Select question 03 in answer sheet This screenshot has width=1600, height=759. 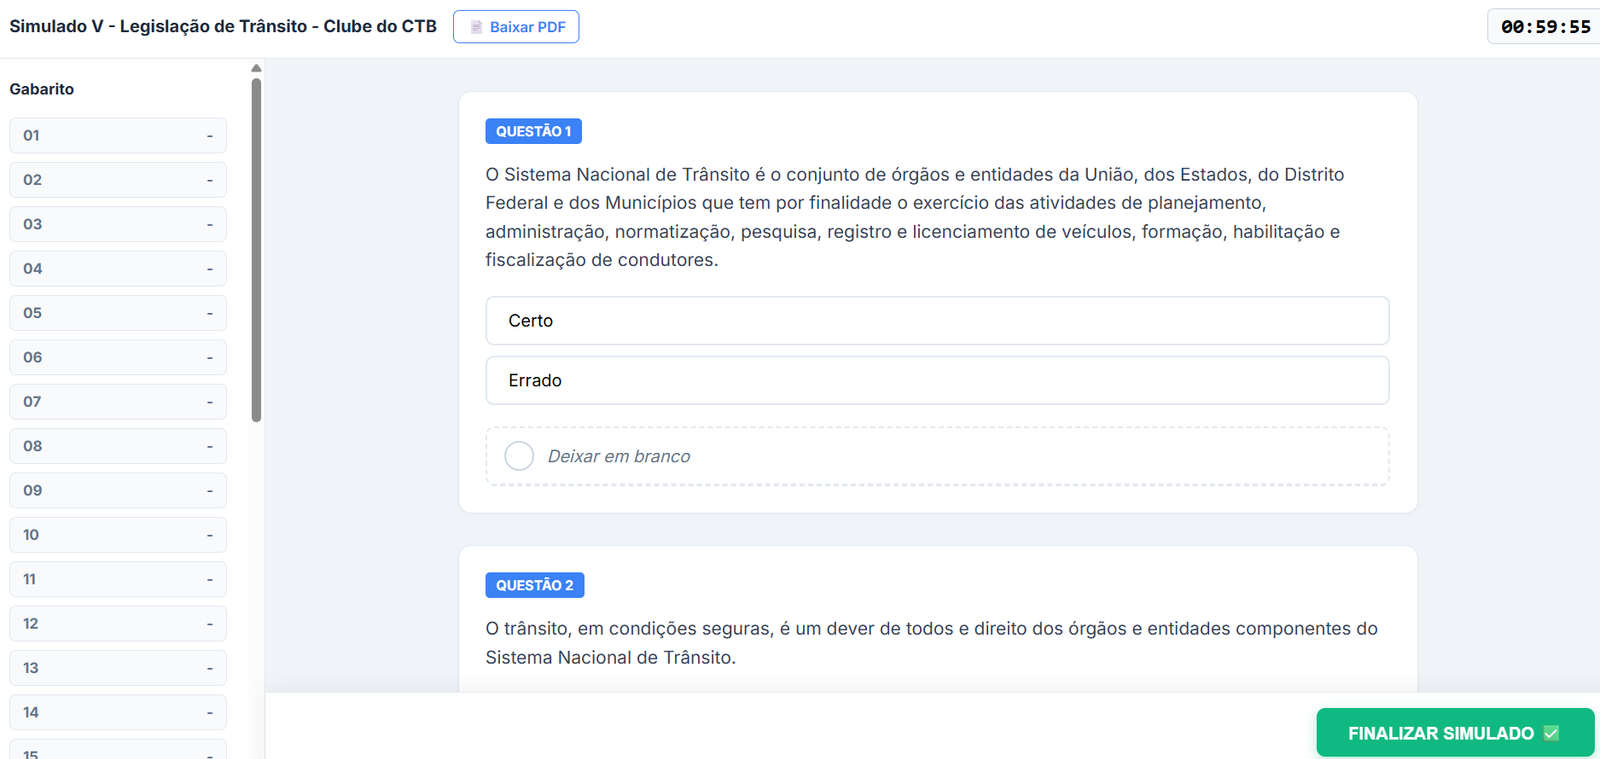click(118, 224)
